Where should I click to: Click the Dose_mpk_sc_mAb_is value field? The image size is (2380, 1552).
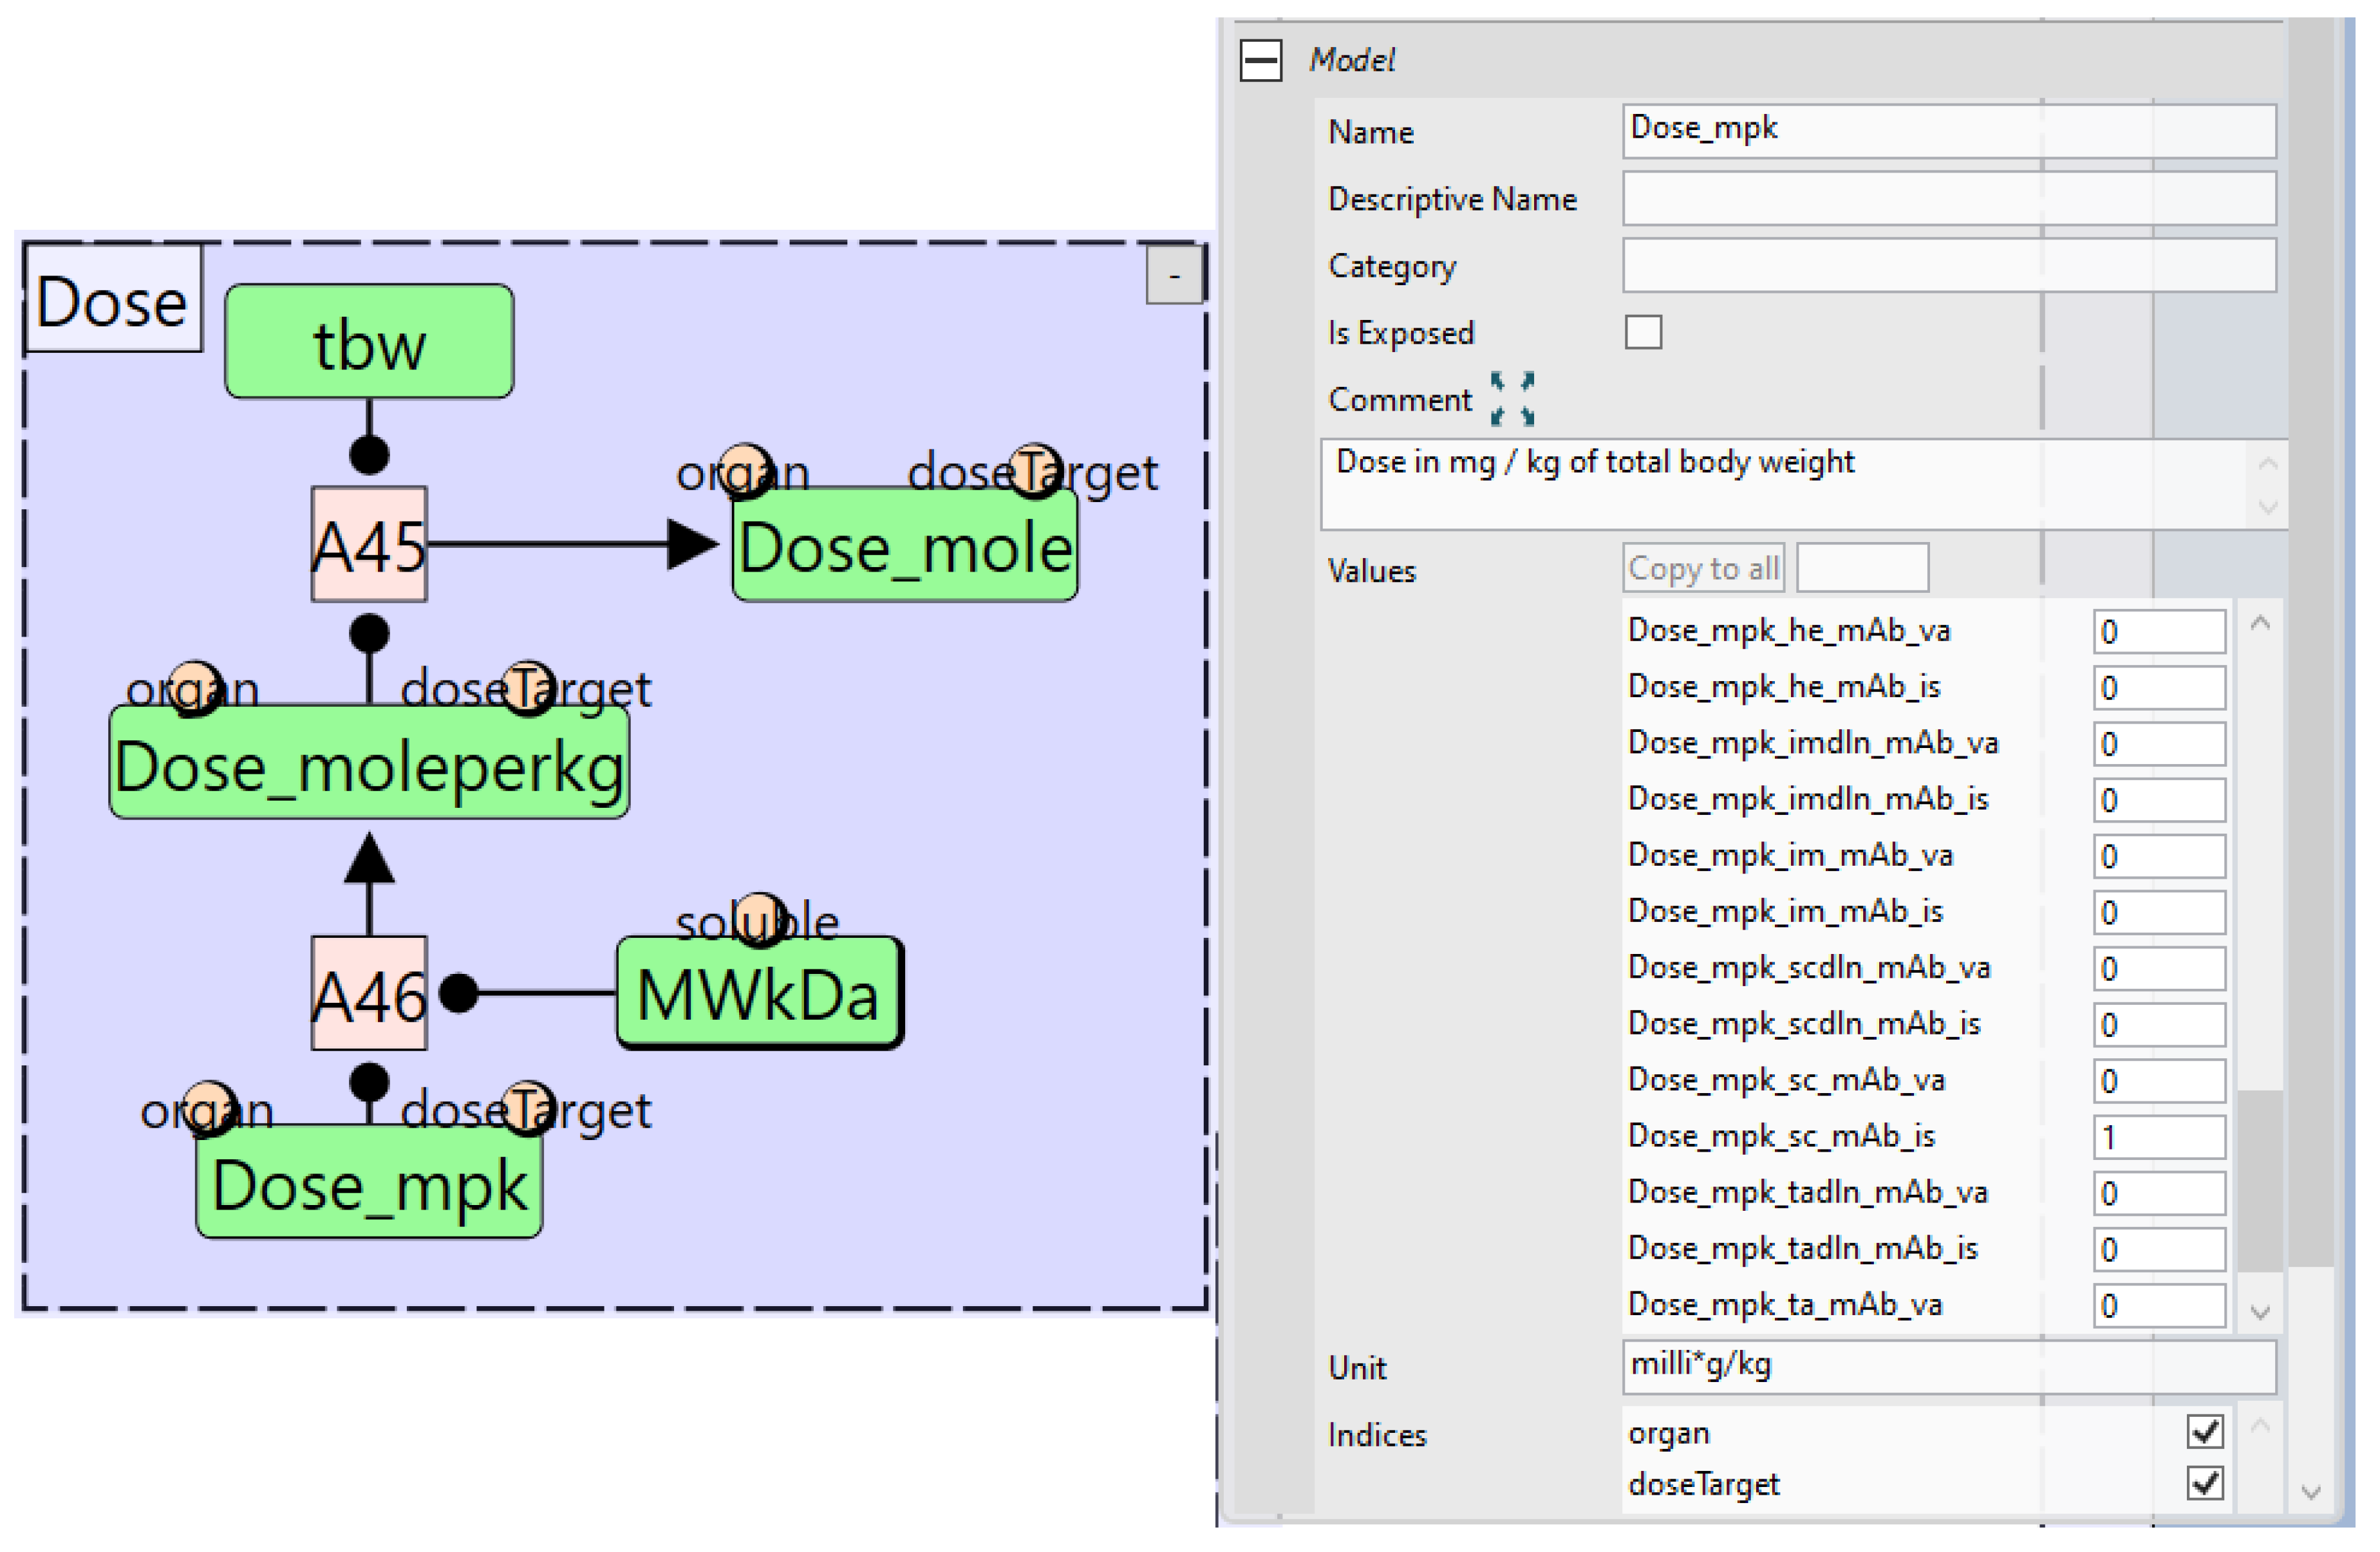[x=2158, y=1137]
